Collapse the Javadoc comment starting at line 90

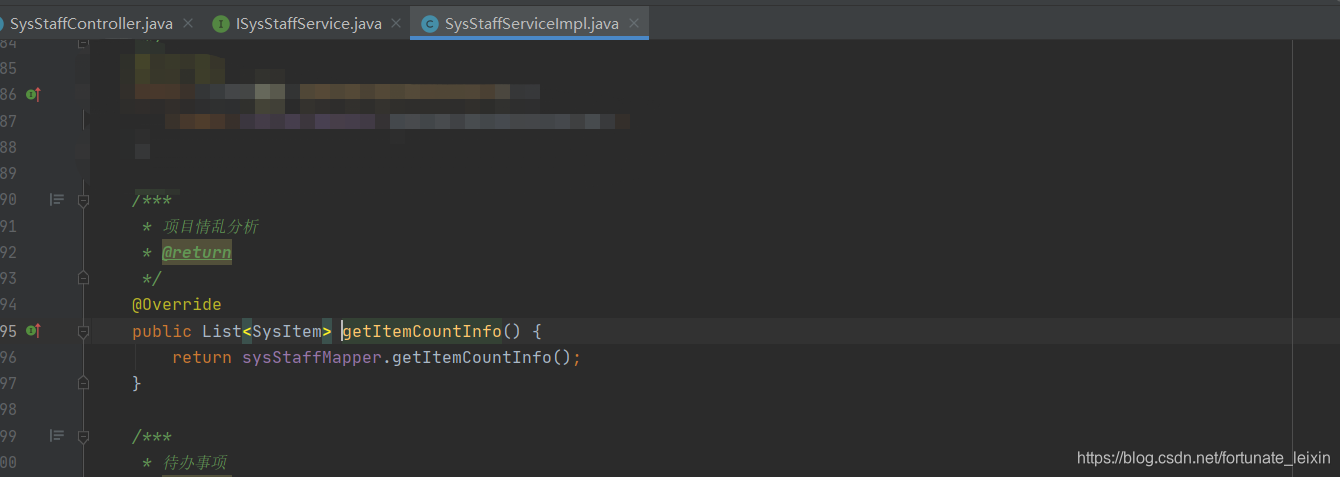point(84,200)
